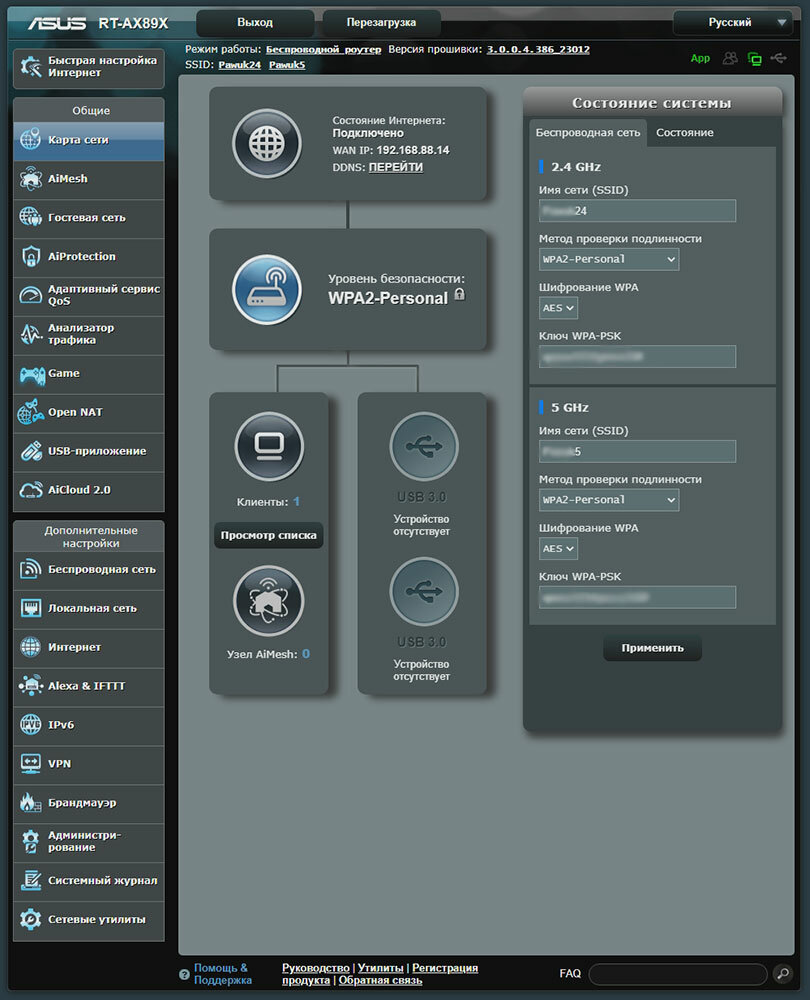Select the Clients monitor icon
Viewport: 810px width, 1000px height.
coord(269,446)
